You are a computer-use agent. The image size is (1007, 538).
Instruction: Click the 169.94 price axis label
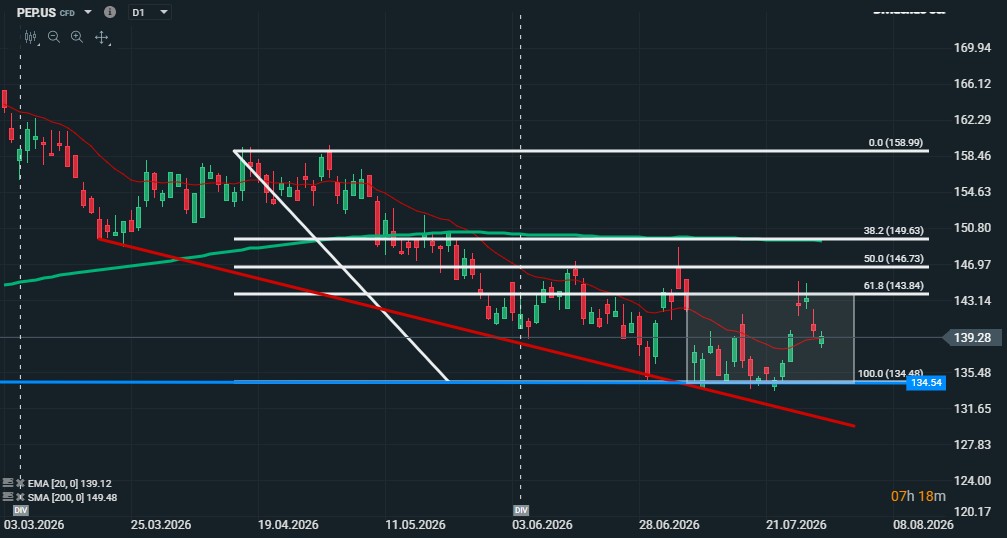click(972, 48)
